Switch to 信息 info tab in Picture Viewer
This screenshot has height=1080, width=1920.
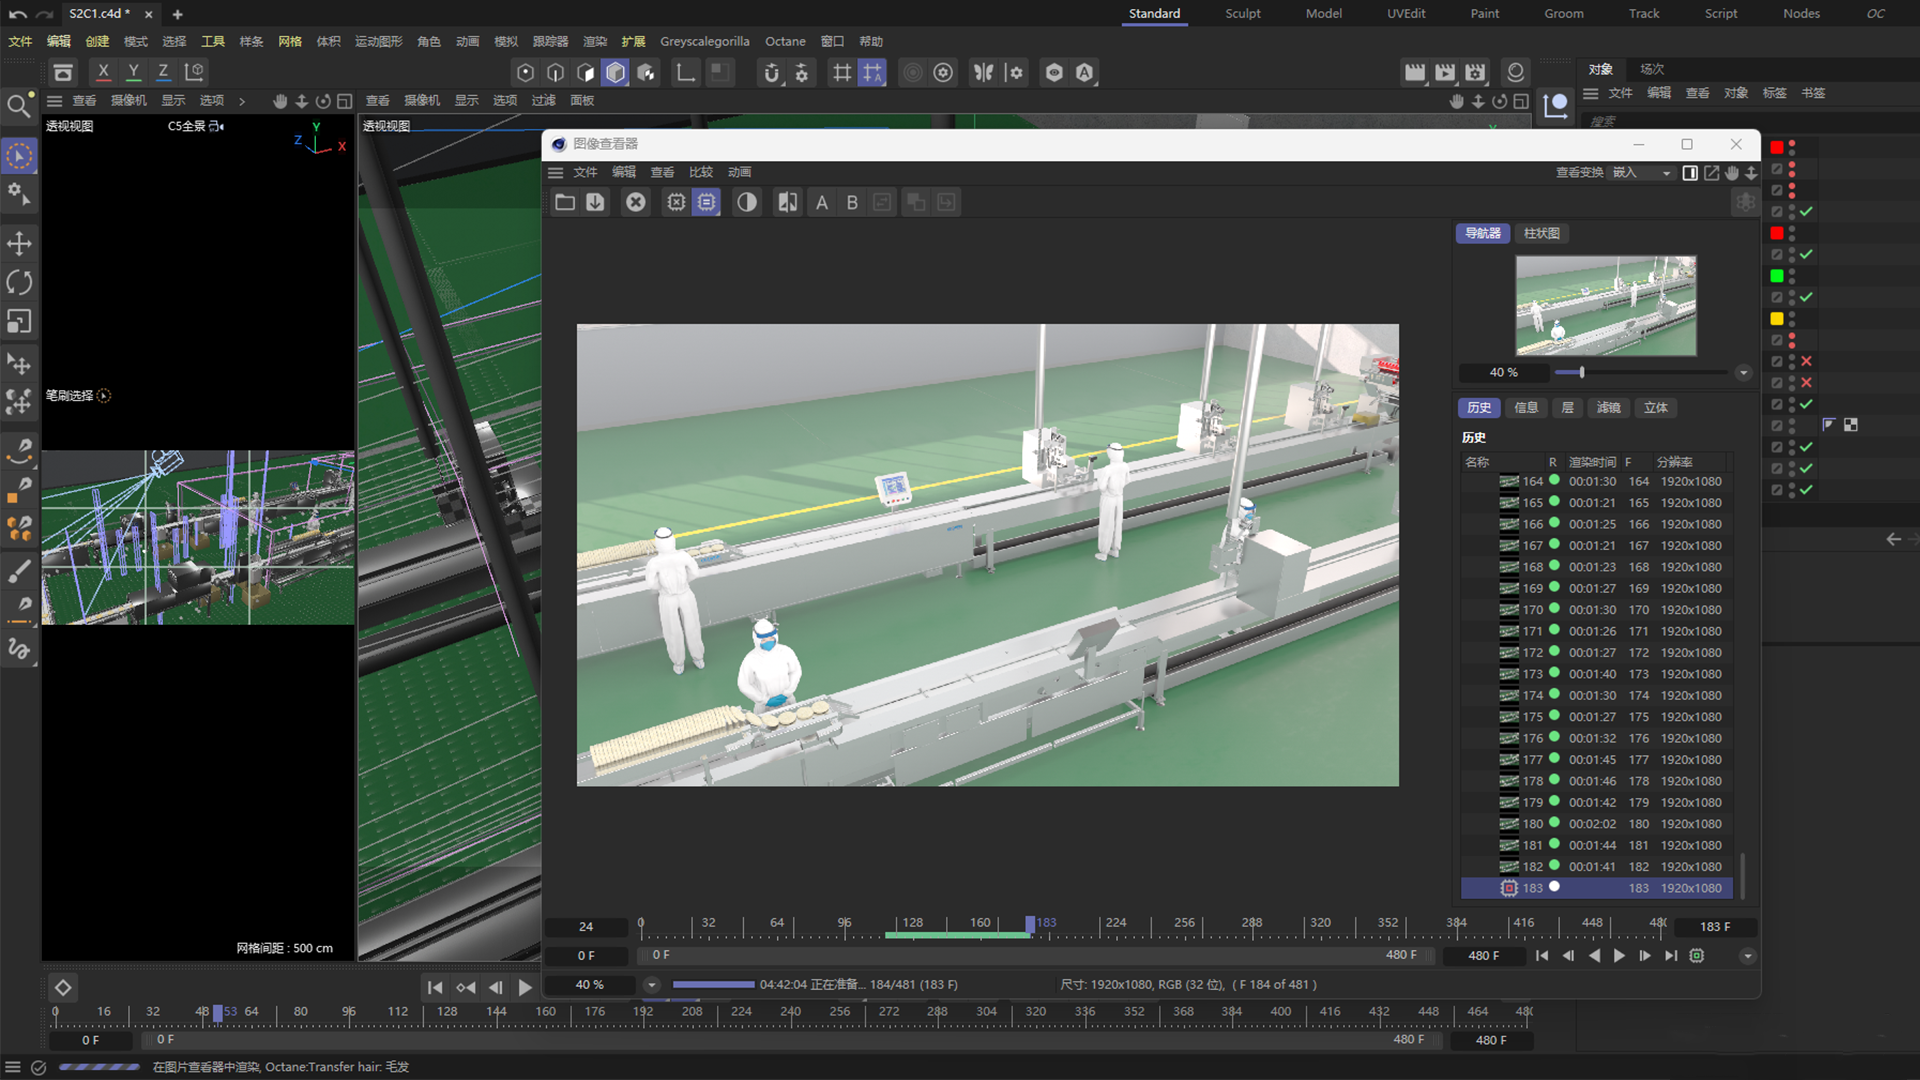[1526, 408]
